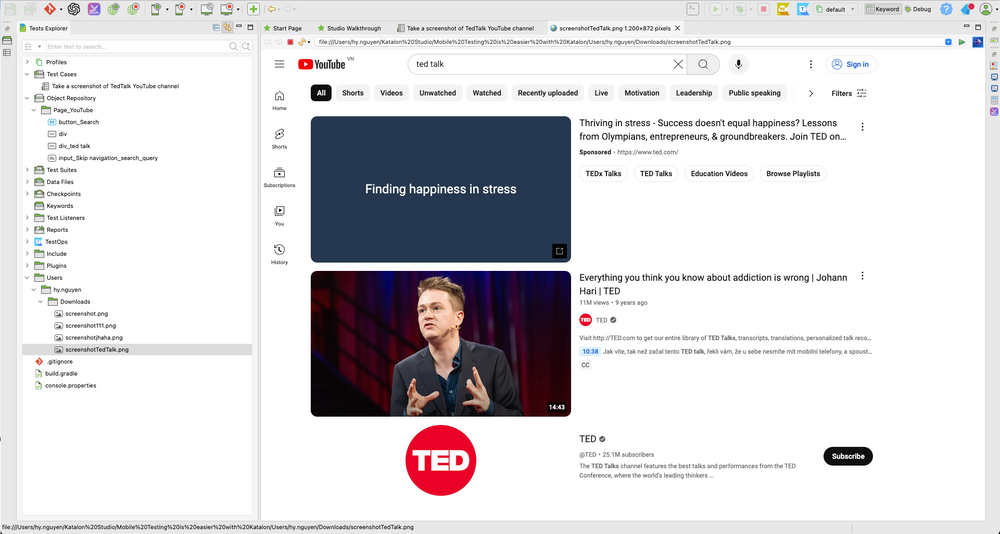Expand the Test Suites folder
The height and width of the screenshot is (534, 1000).
tap(28, 170)
